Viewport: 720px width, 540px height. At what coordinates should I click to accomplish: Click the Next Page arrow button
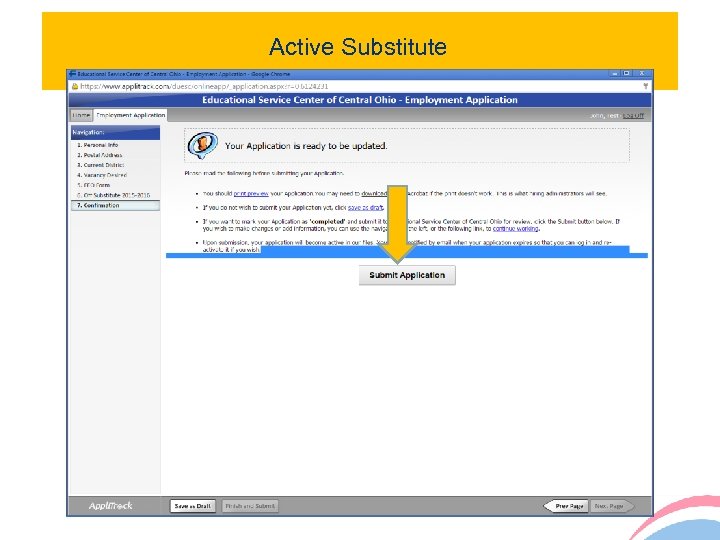[x=612, y=506]
